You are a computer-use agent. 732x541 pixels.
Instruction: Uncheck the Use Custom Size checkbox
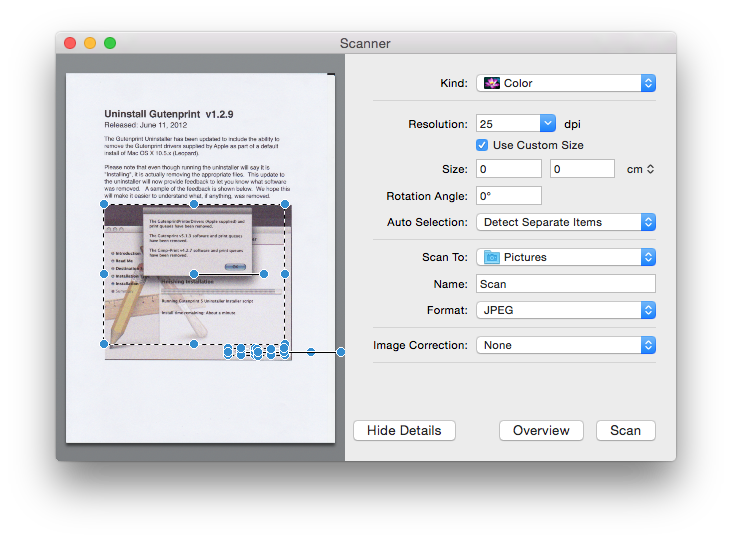pyautogui.click(x=482, y=145)
